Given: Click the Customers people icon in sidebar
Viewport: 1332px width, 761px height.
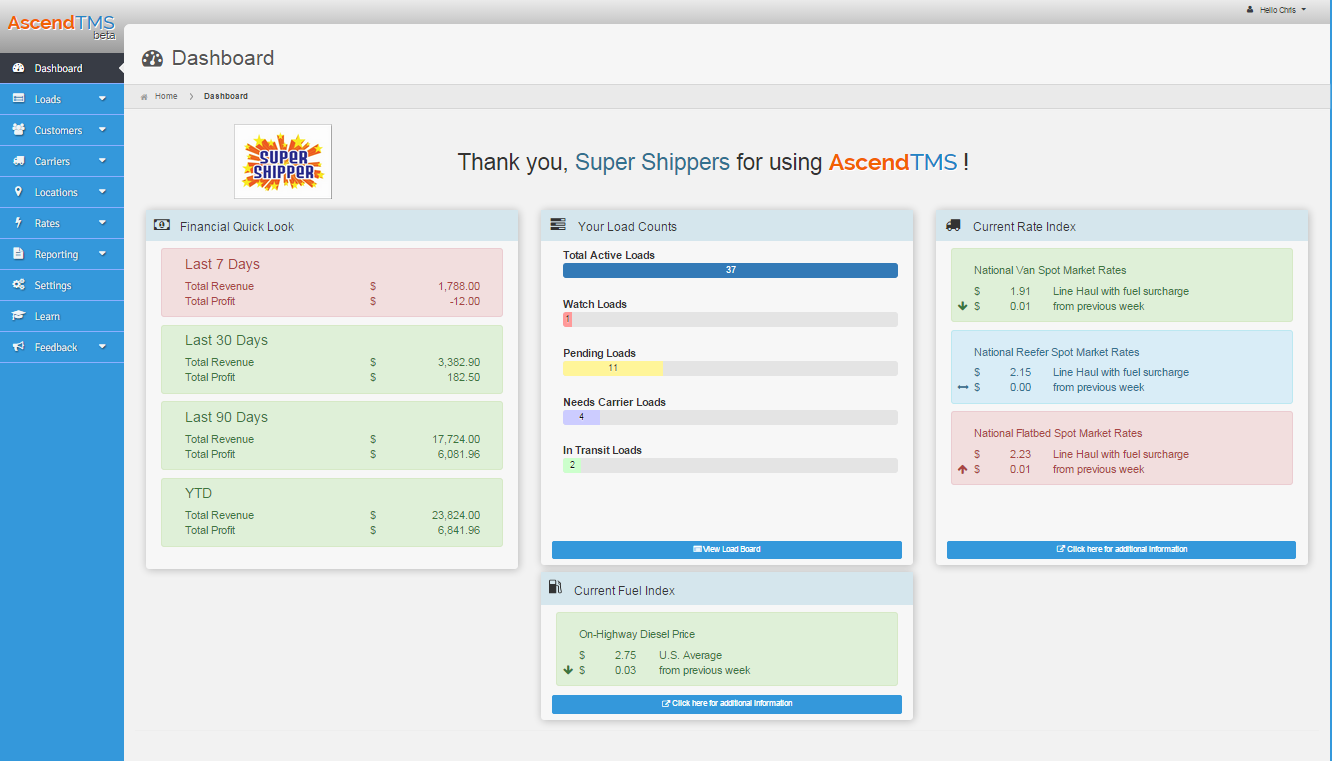Looking at the screenshot, I should click(x=18, y=130).
